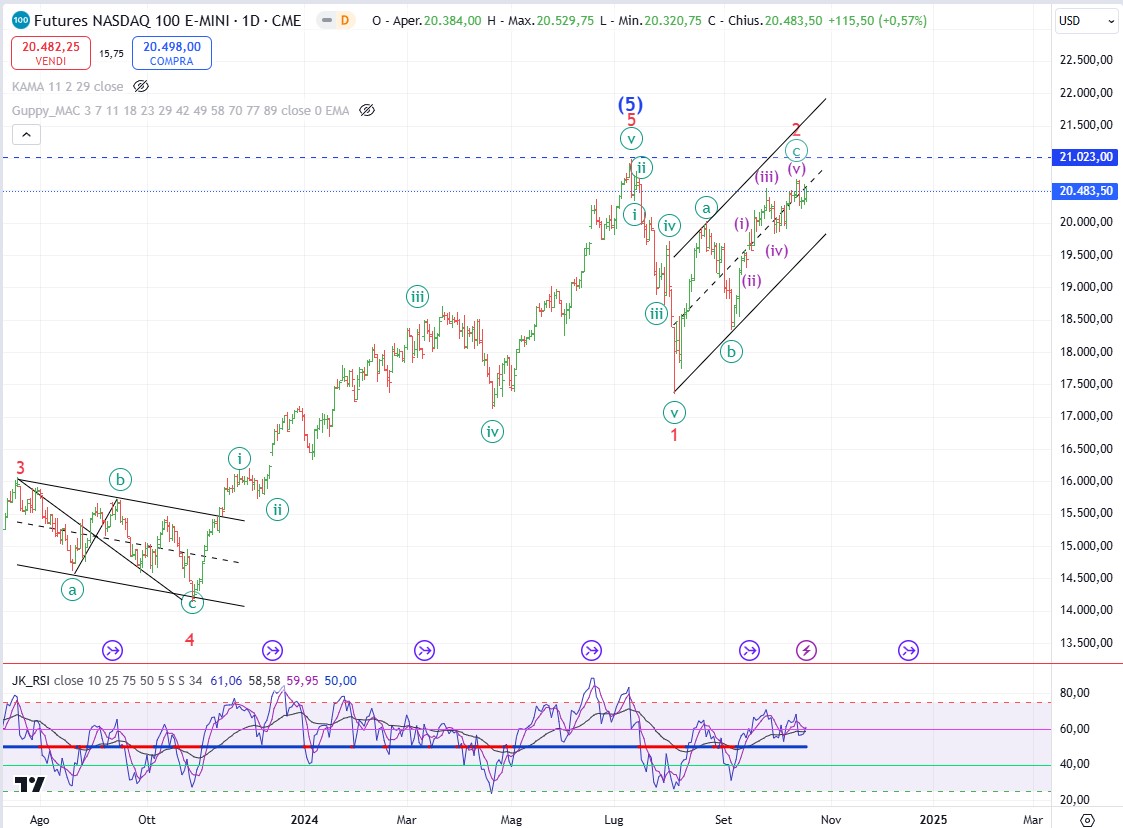This screenshot has width=1123, height=828.
Task: Toggle the pill indicator beside the D badge
Action: point(327,21)
